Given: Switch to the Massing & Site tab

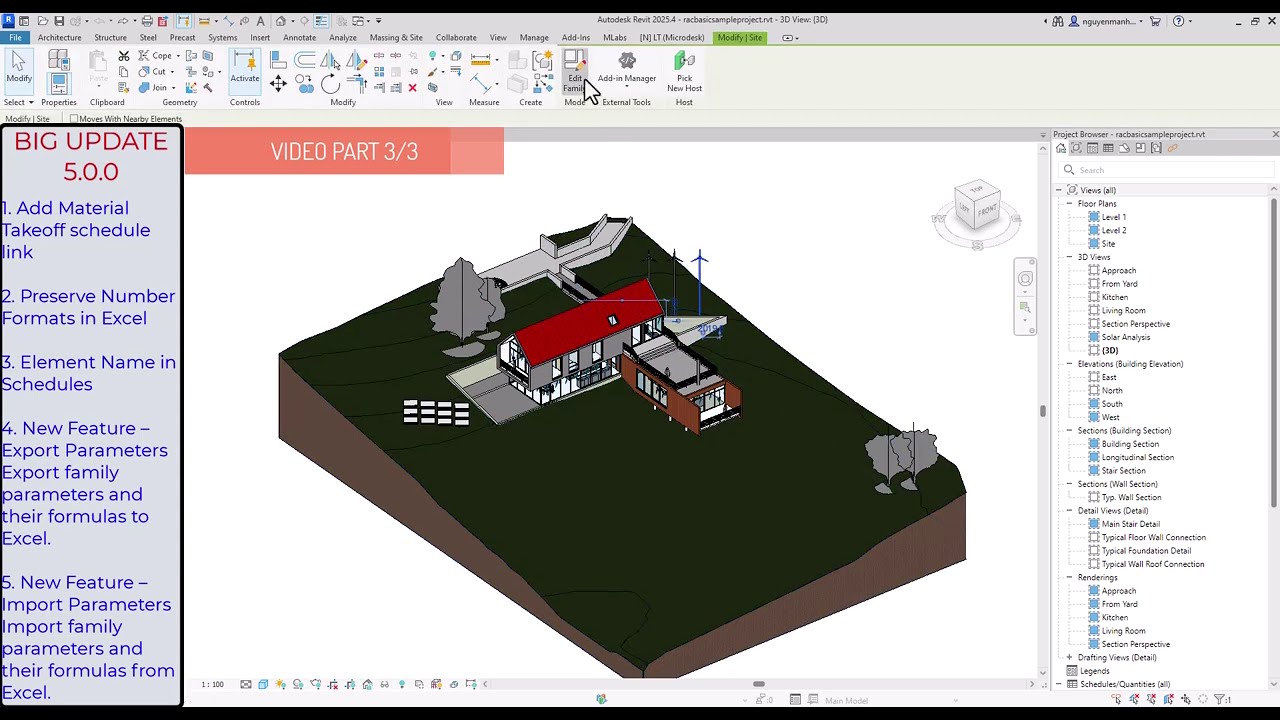Looking at the screenshot, I should click(396, 38).
